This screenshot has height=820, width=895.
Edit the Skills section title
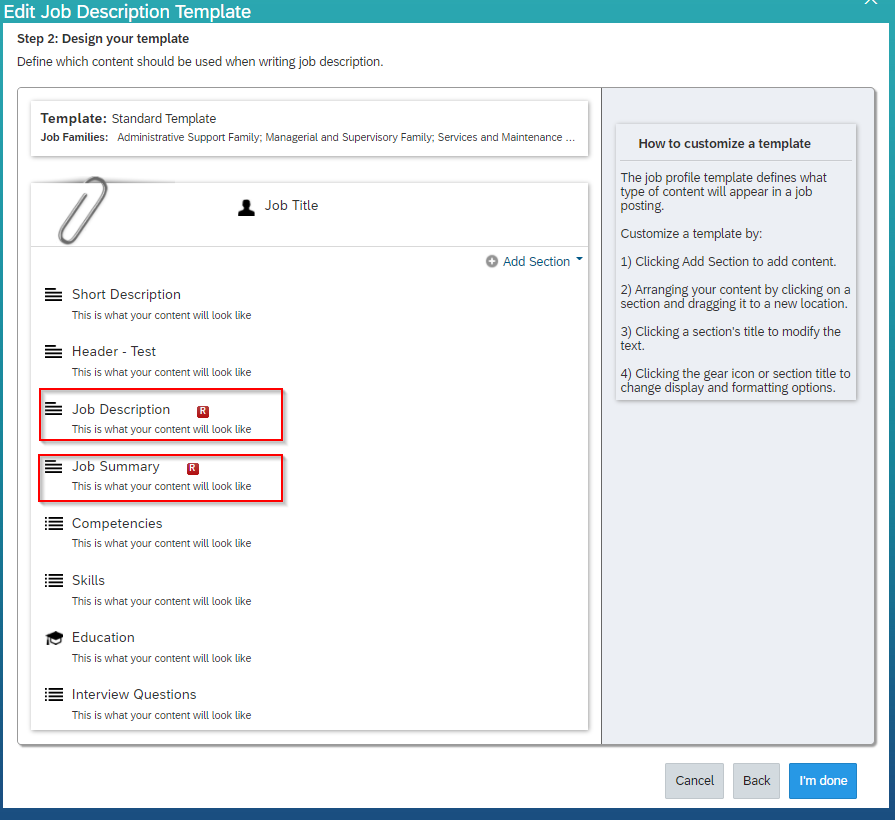coord(88,580)
